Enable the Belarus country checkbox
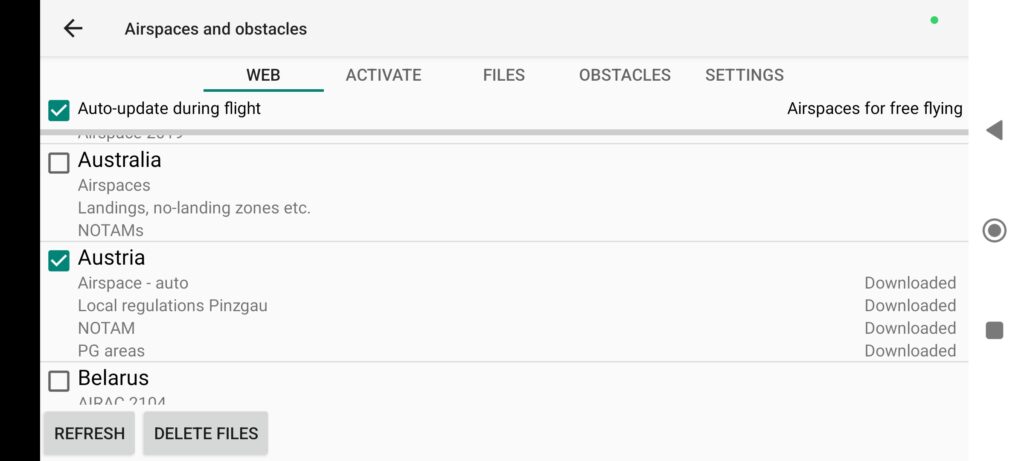This screenshot has height=461, width=1024. pos(59,381)
